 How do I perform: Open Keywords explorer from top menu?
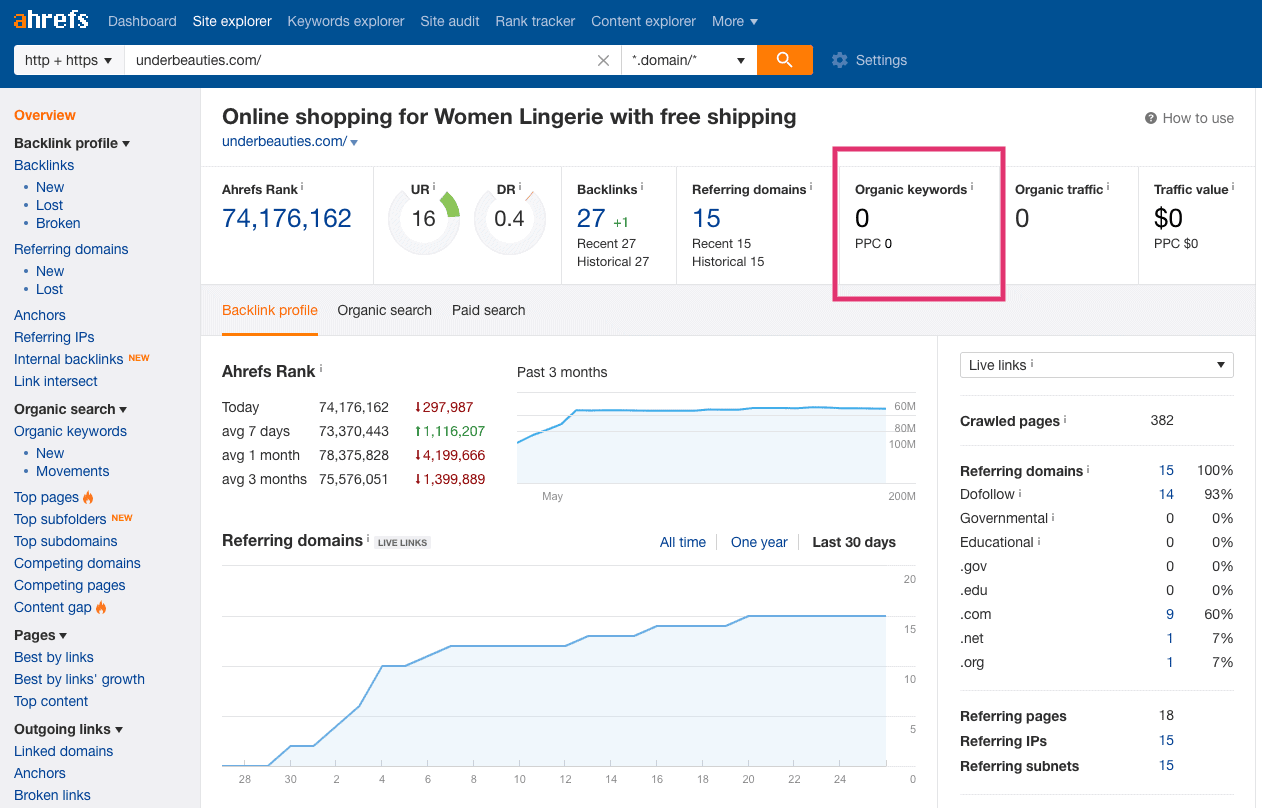click(x=345, y=21)
